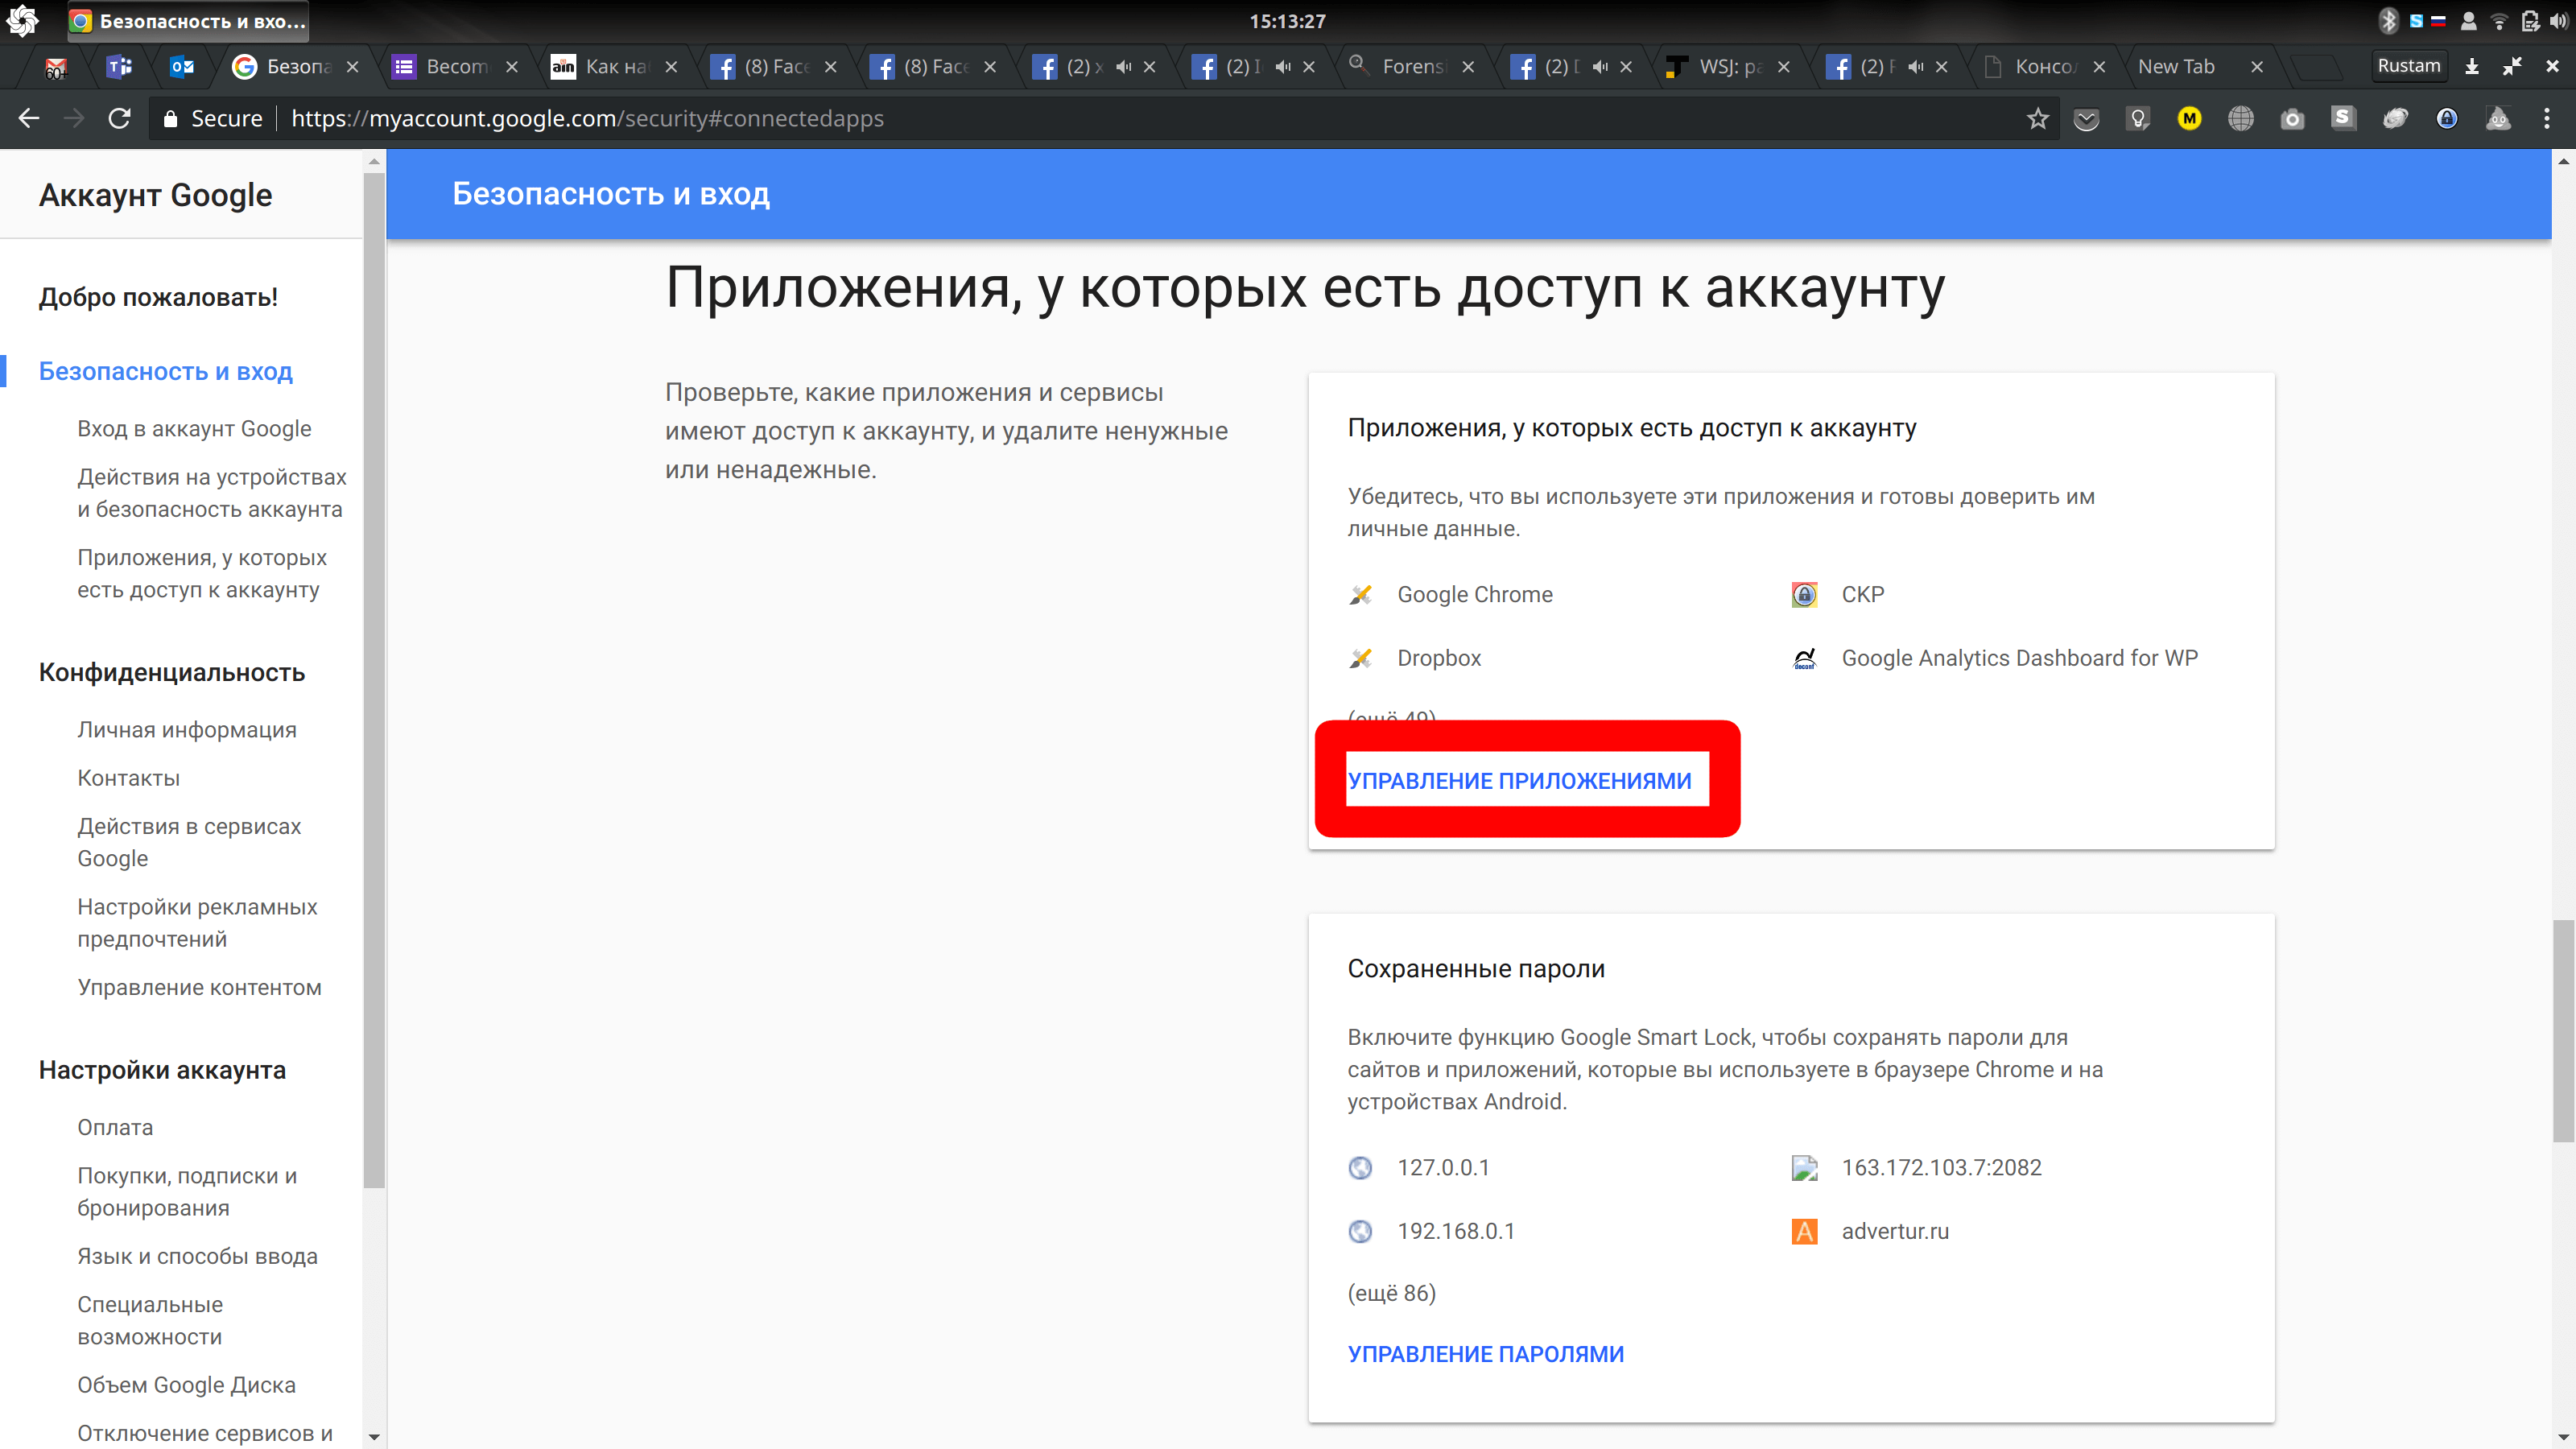Click the saved password entry '127.0.0.1'
The width and height of the screenshot is (2576, 1449).
pyautogui.click(x=1442, y=1167)
